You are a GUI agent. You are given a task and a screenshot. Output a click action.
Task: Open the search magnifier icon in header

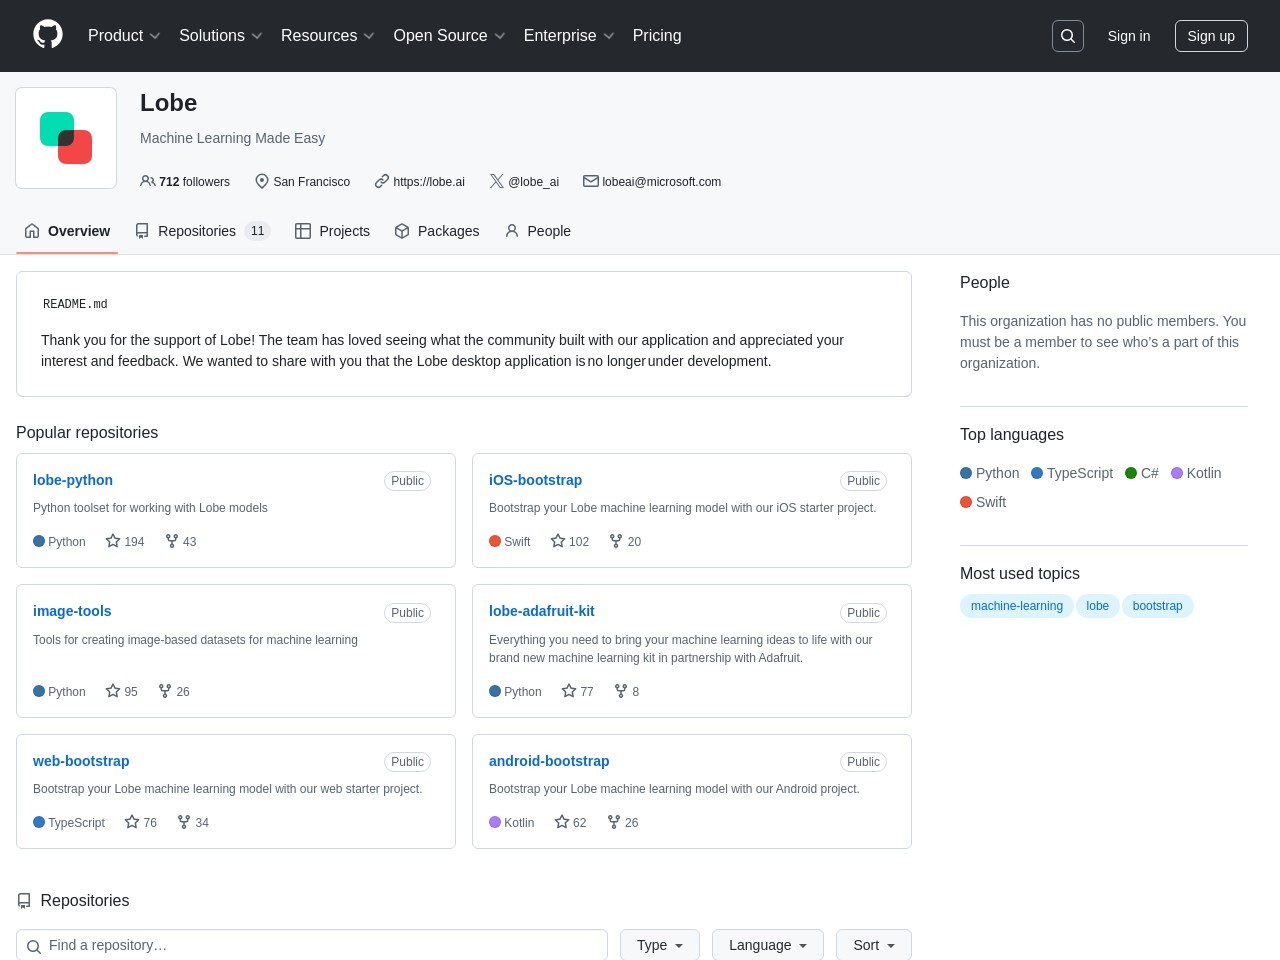[x=1067, y=36]
